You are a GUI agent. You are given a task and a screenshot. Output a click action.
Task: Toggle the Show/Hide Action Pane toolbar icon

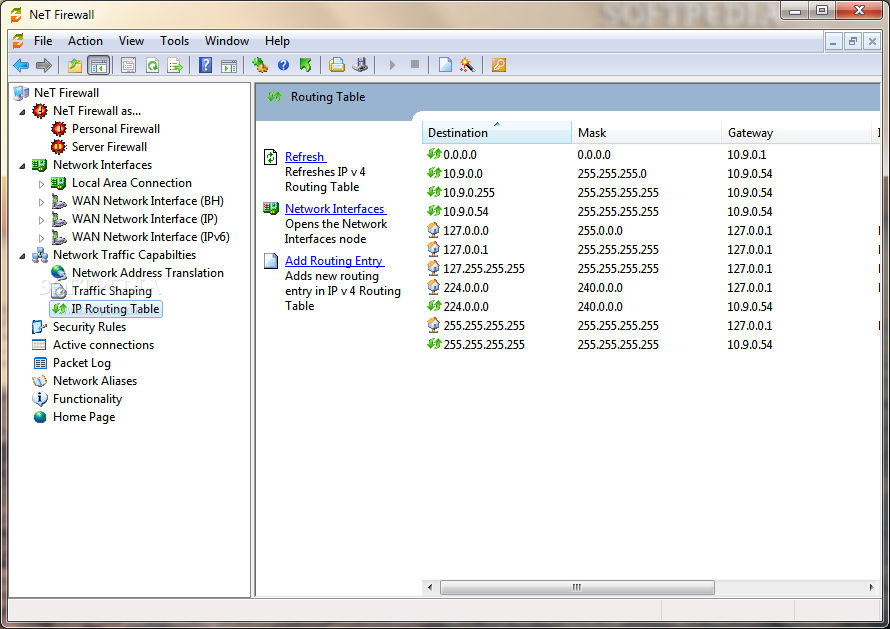(x=229, y=65)
